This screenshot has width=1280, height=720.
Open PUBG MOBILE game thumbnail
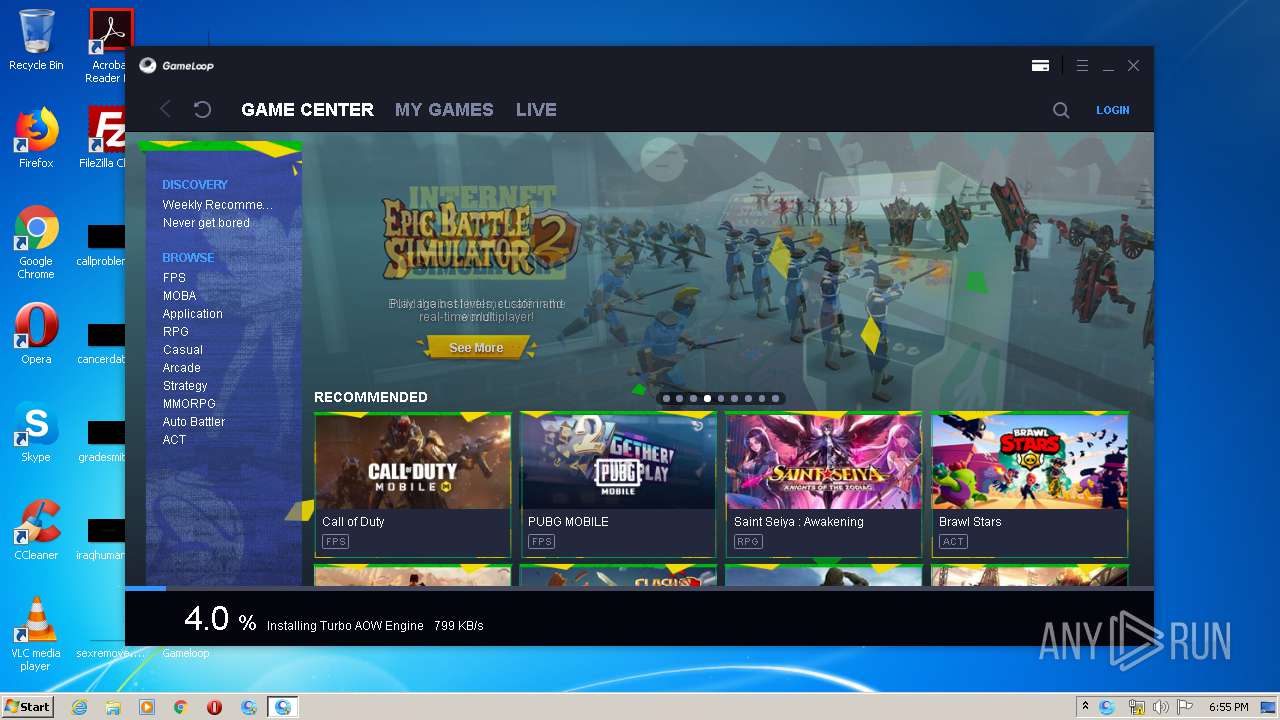coord(618,462)
